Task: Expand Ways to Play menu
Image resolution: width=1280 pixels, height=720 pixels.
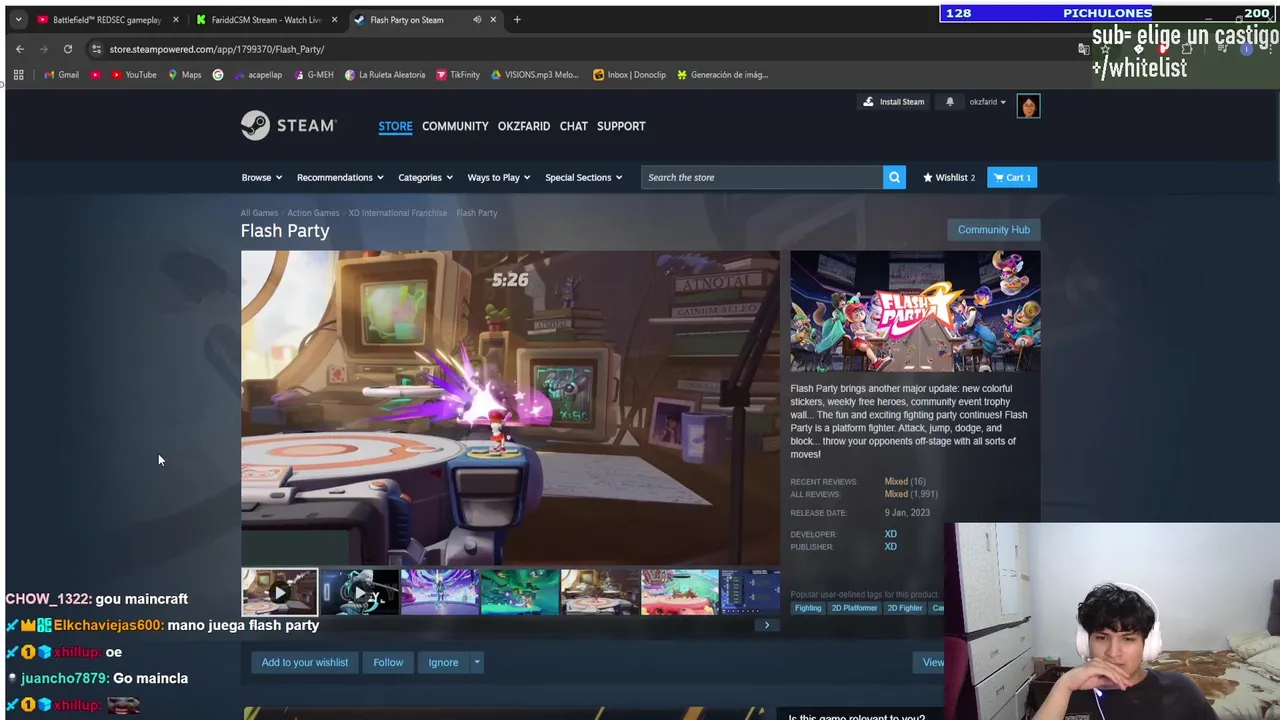Action: click(499, 177)
